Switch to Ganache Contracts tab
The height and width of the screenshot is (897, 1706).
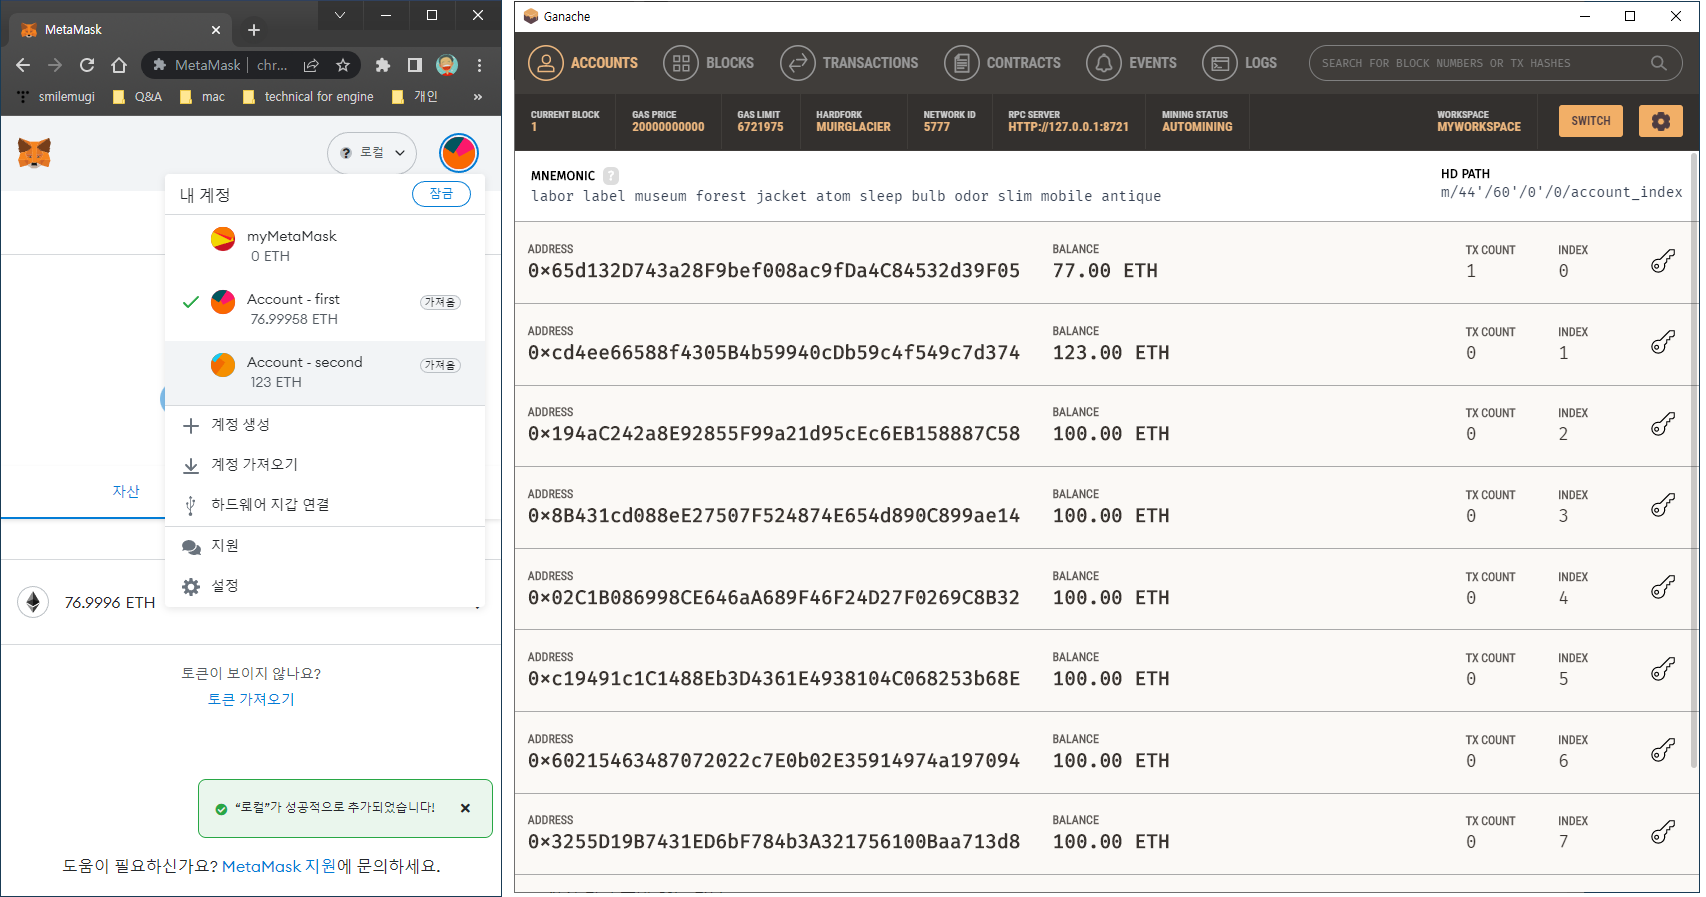point(1002,63)
